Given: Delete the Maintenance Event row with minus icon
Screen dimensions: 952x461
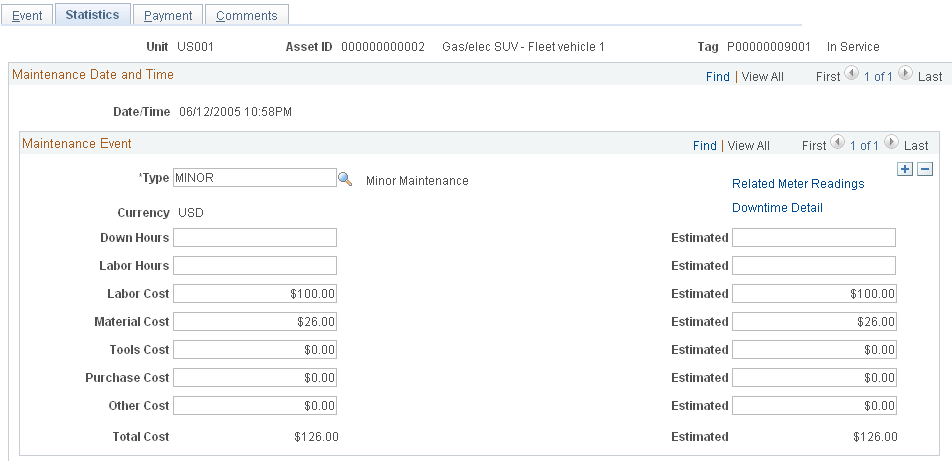Looking at the screenshot, I should click(925, 169).
